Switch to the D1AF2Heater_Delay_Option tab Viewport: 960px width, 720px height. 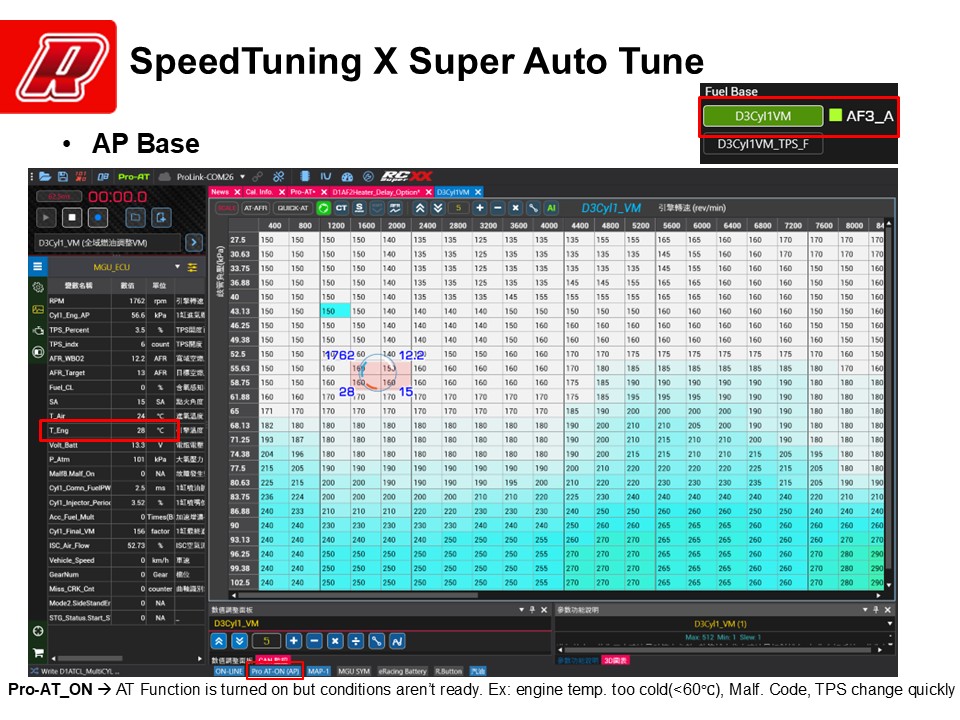click(375, 192)
